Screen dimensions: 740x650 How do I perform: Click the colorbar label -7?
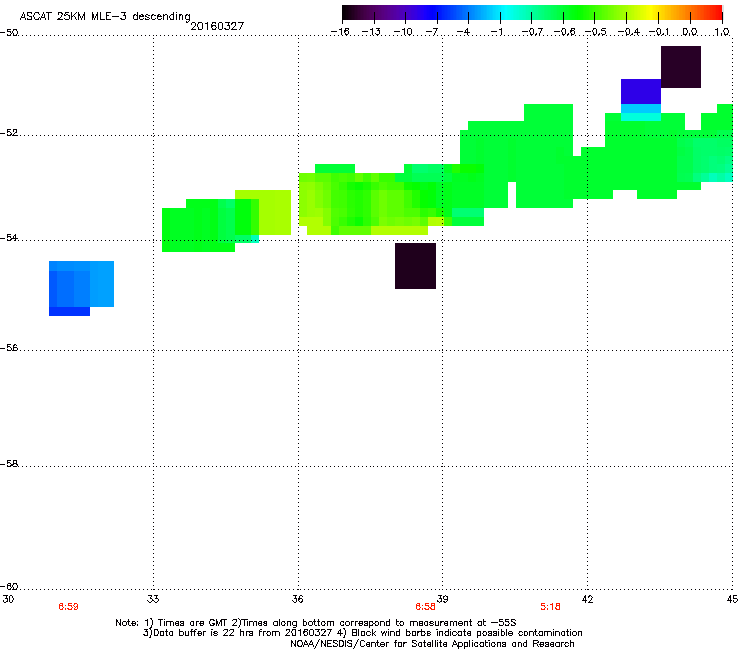pyautogui.click(x=432, y=32)
